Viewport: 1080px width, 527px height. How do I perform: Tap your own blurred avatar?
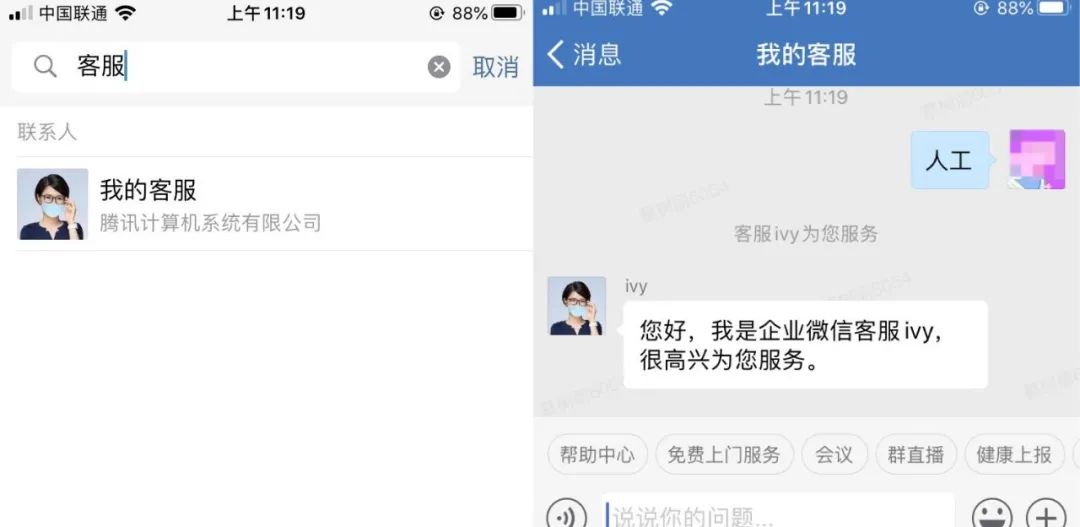tap(1037, 160)
